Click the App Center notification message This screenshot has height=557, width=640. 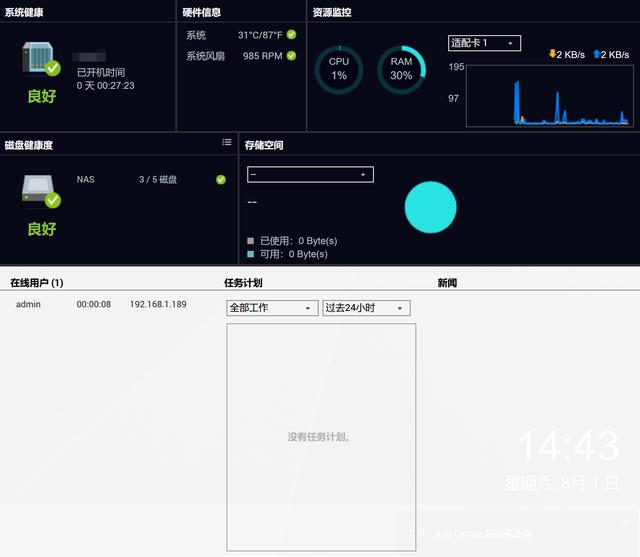483,533
